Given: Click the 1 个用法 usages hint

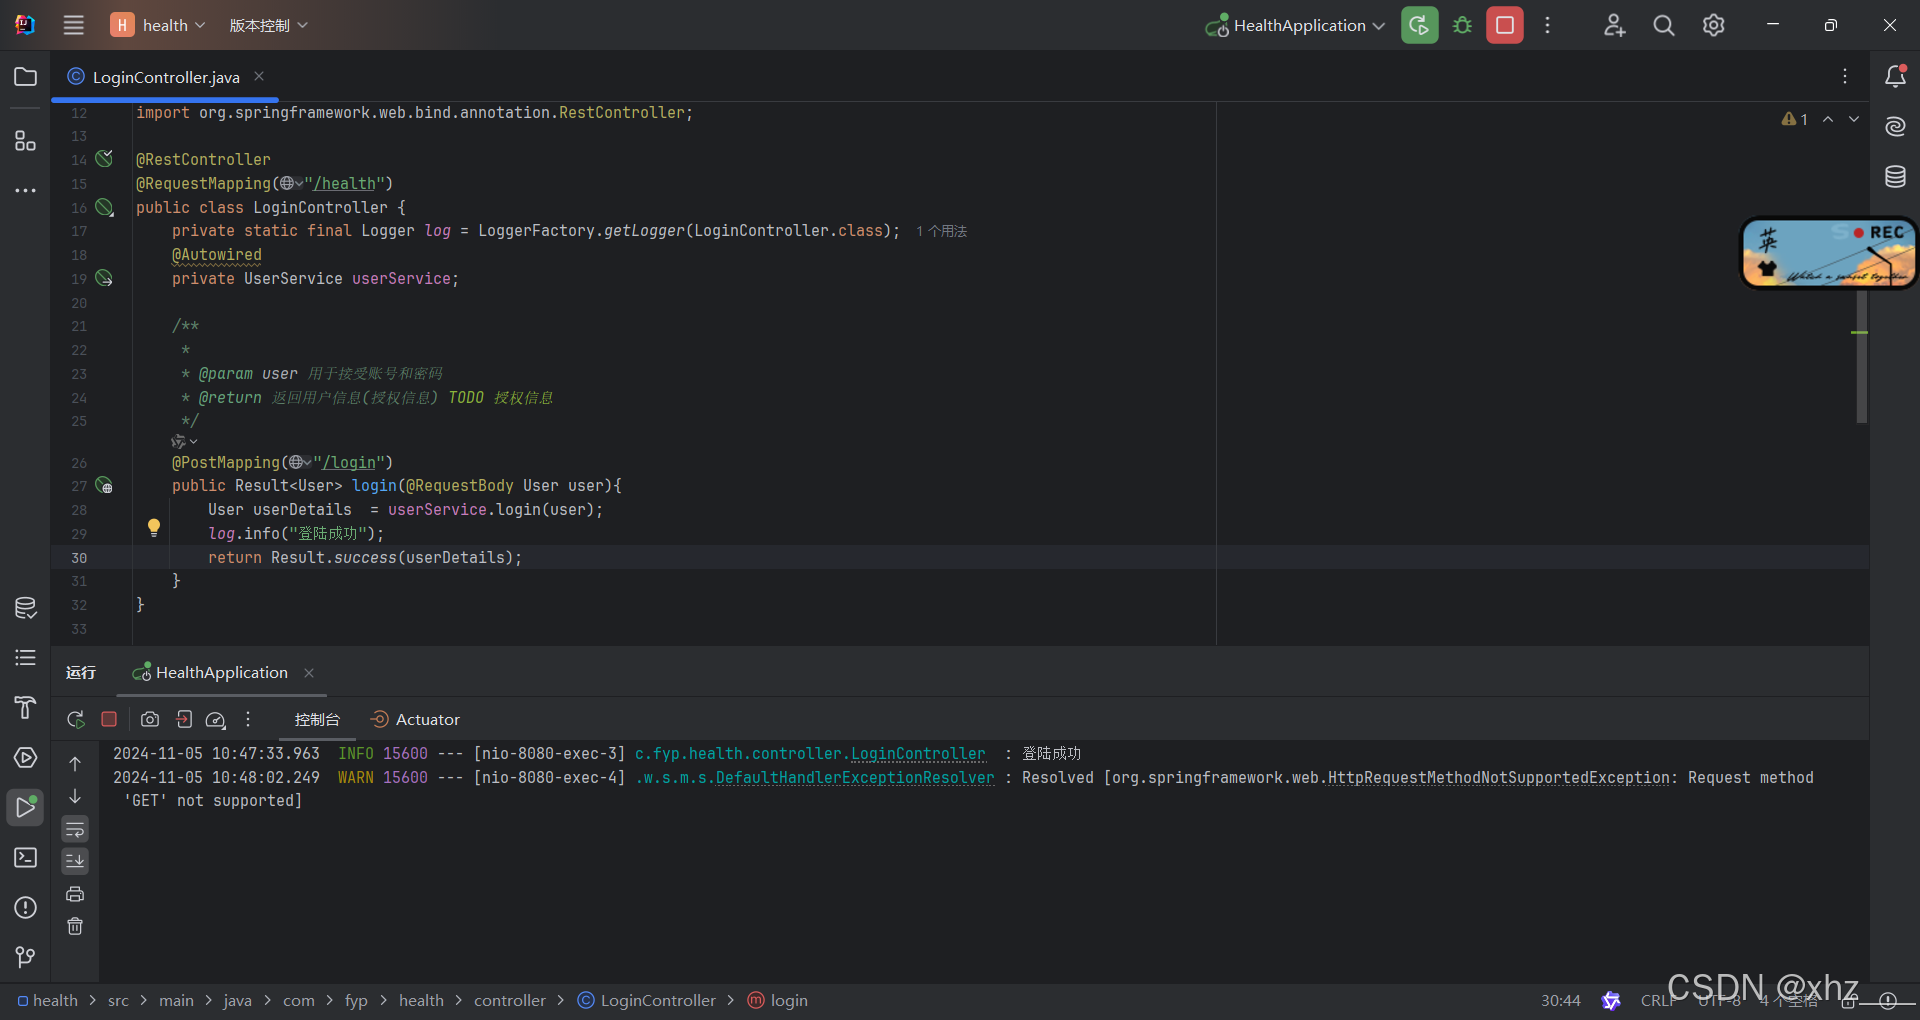Looking at the screenshot, I should [941, 231].
